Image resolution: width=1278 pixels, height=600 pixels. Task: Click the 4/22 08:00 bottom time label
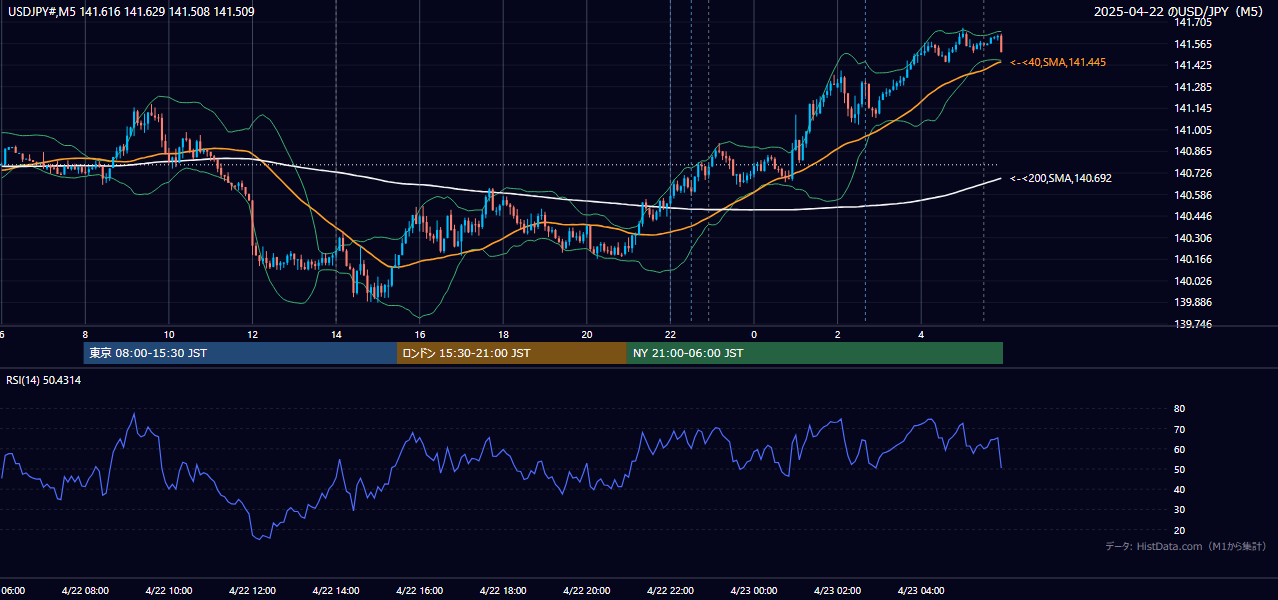point(85,591)
